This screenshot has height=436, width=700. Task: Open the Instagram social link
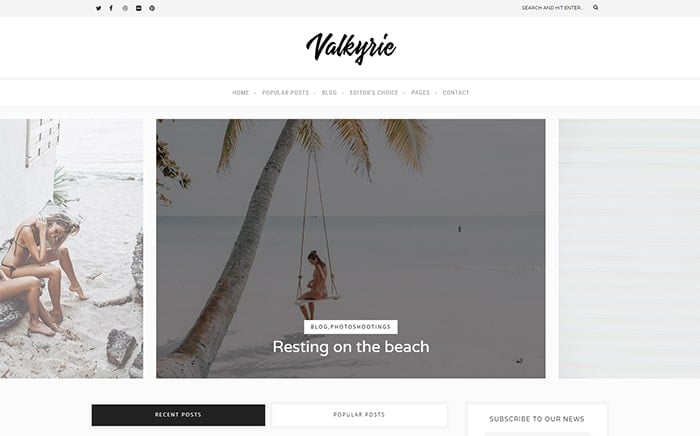[125, 8]
